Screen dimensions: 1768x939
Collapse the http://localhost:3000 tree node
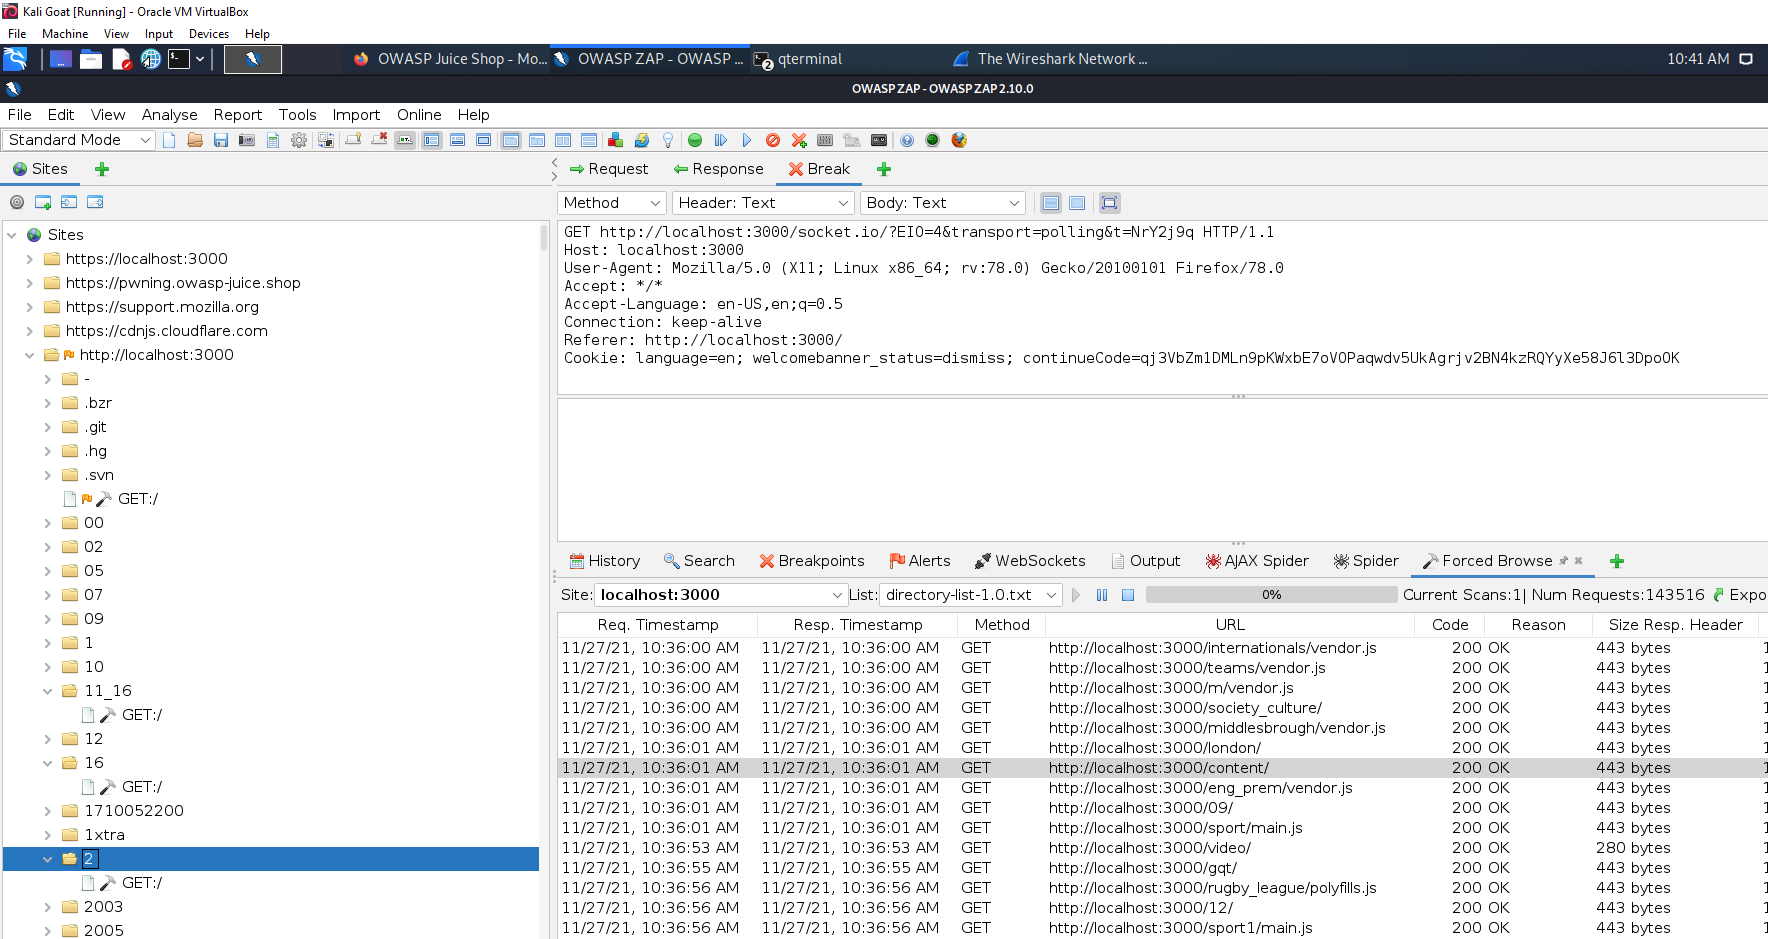[x=29, y=355]
